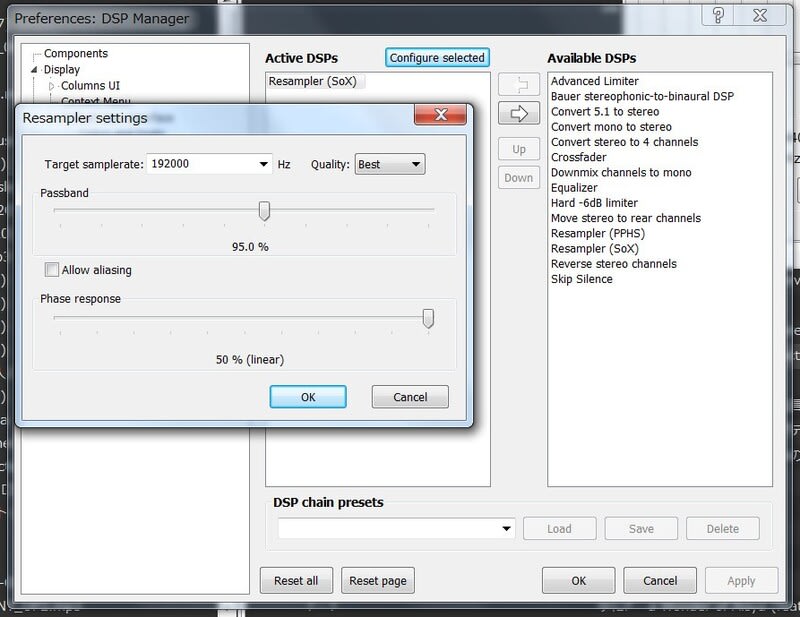Click the Passband slider thumb

264,211
